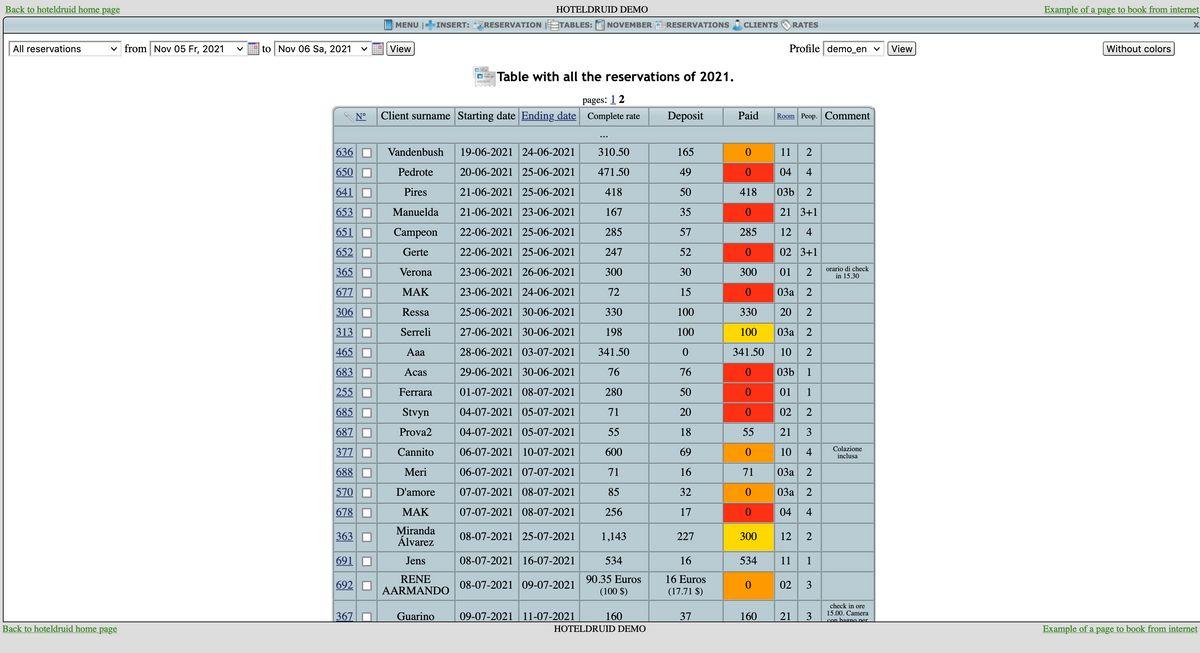Image resolution: width=1200 pixels, height=653 pixels.
Task: Sort by the Ending date column header
Action: pos(549,116)
